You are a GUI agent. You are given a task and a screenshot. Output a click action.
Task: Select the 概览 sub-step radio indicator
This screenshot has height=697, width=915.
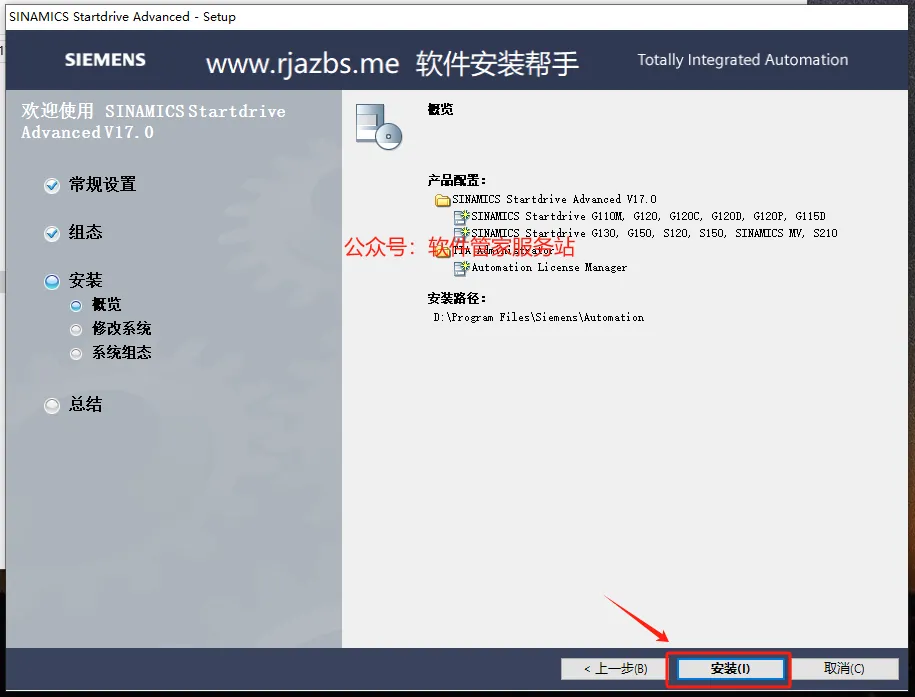click(x=76, y=305)
